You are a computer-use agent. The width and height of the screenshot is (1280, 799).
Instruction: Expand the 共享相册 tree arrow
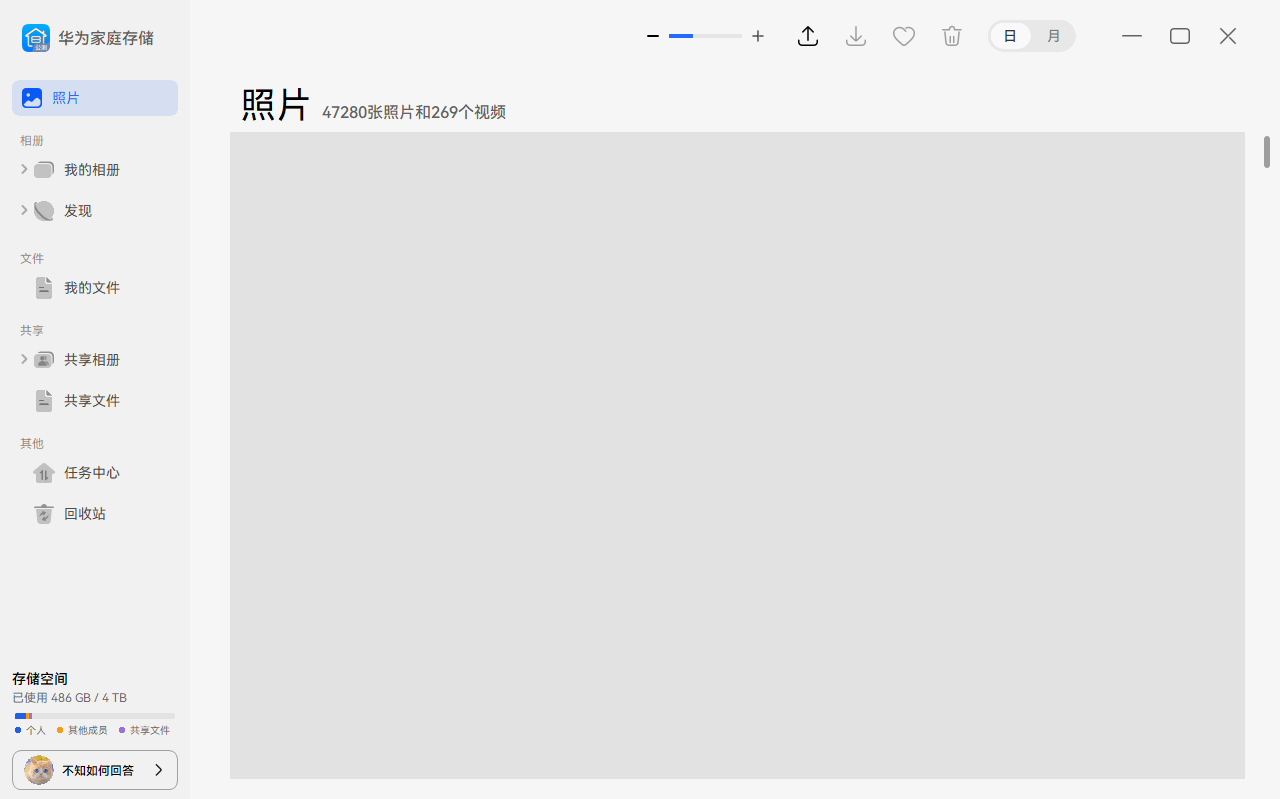click(x=24, y=359)
